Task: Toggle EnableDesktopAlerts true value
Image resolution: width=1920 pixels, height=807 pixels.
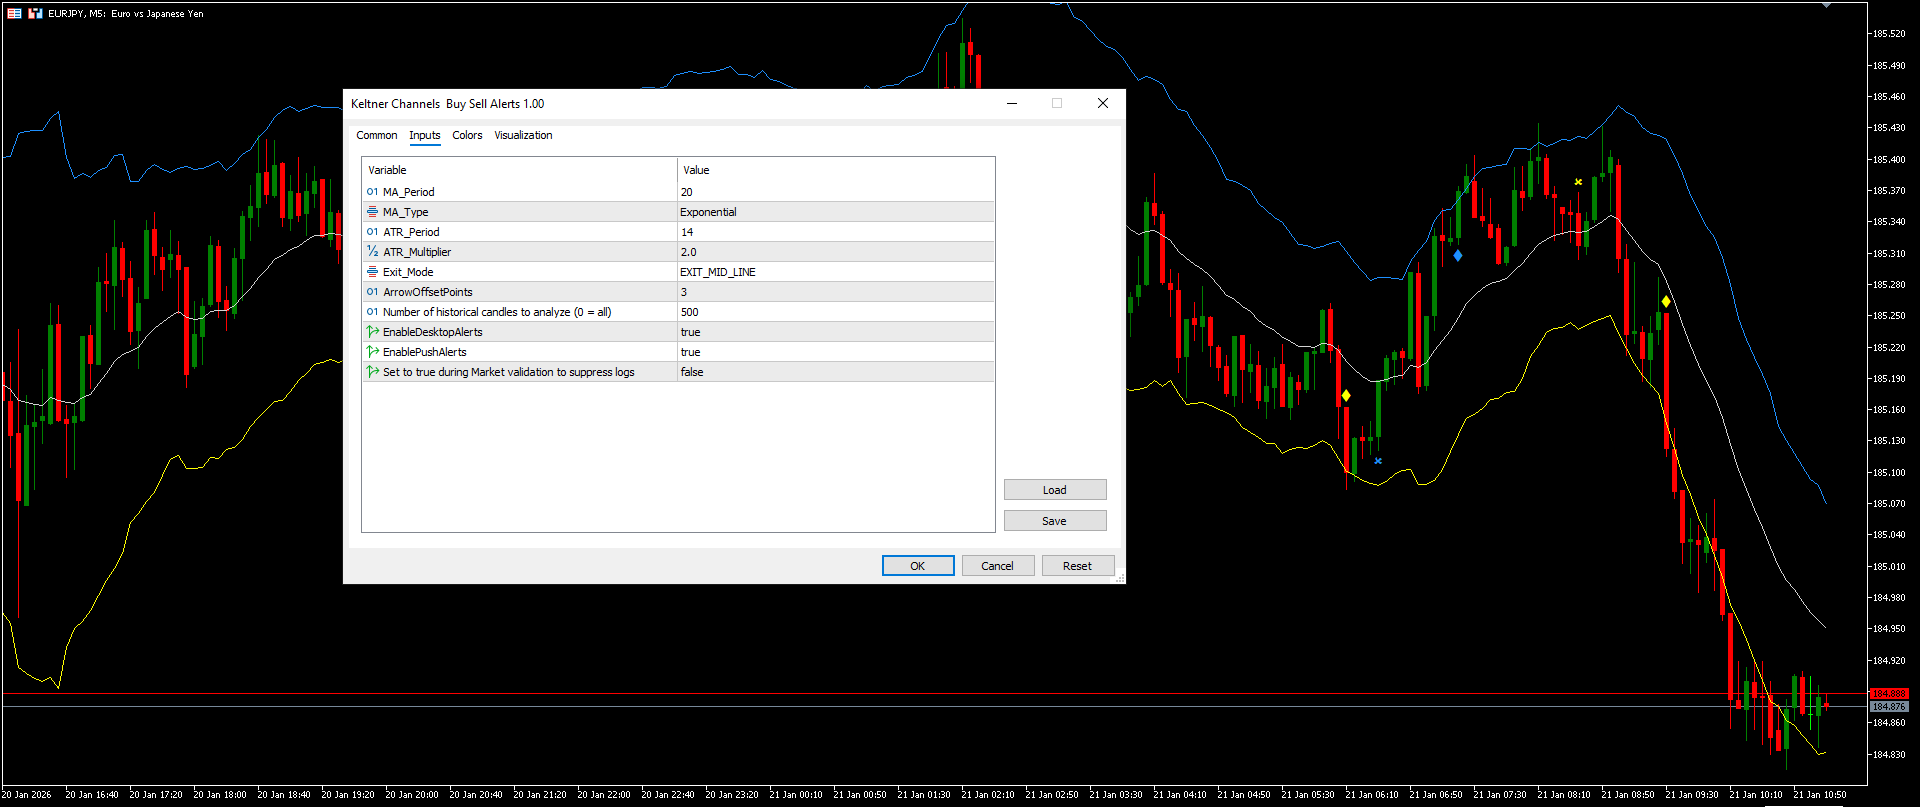Action: [x=835, y=332]
